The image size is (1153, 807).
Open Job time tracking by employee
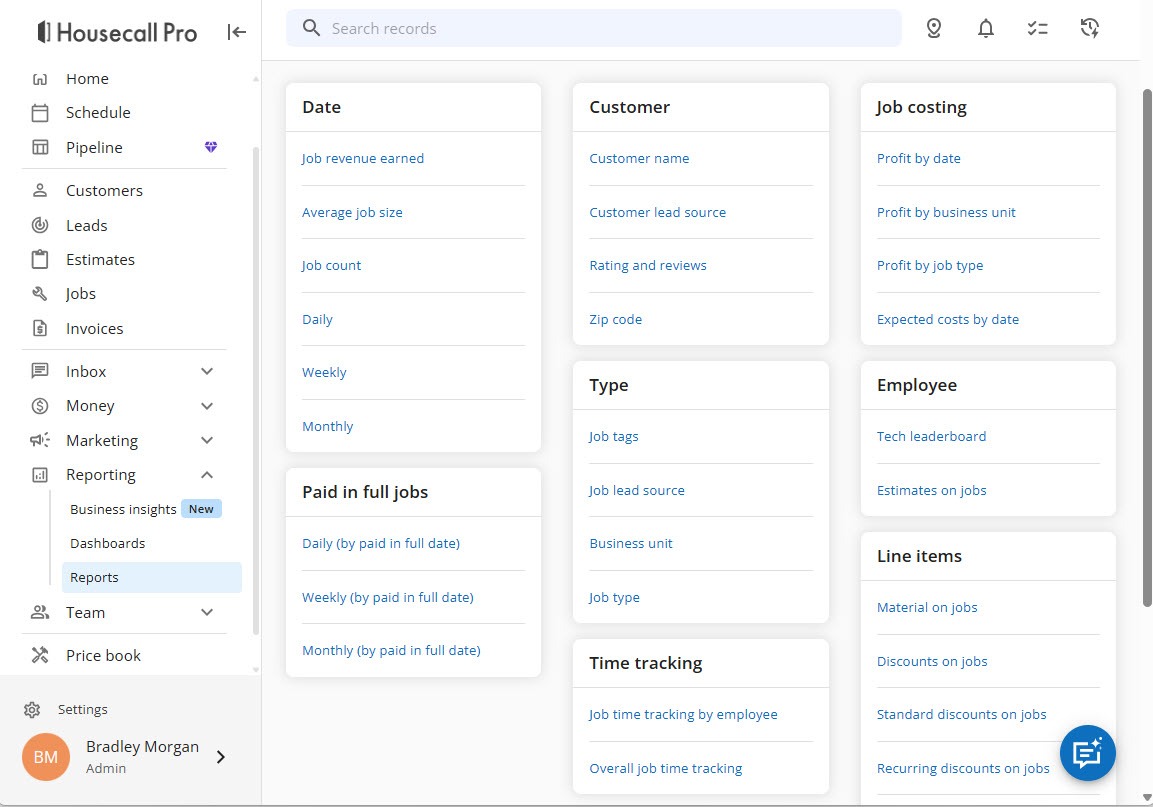coord(683,714)
